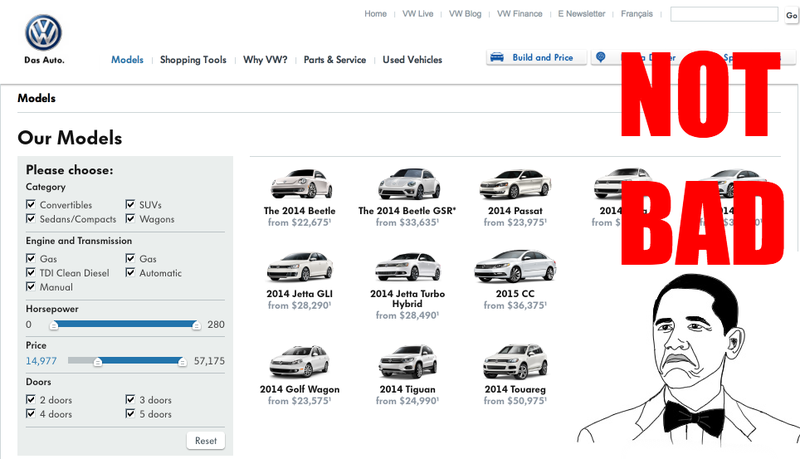Image resolution: width=800 pixels, height=459 pixels.
Task: Click the Horsepower slider maximum handle
Action: coord(196,325)
